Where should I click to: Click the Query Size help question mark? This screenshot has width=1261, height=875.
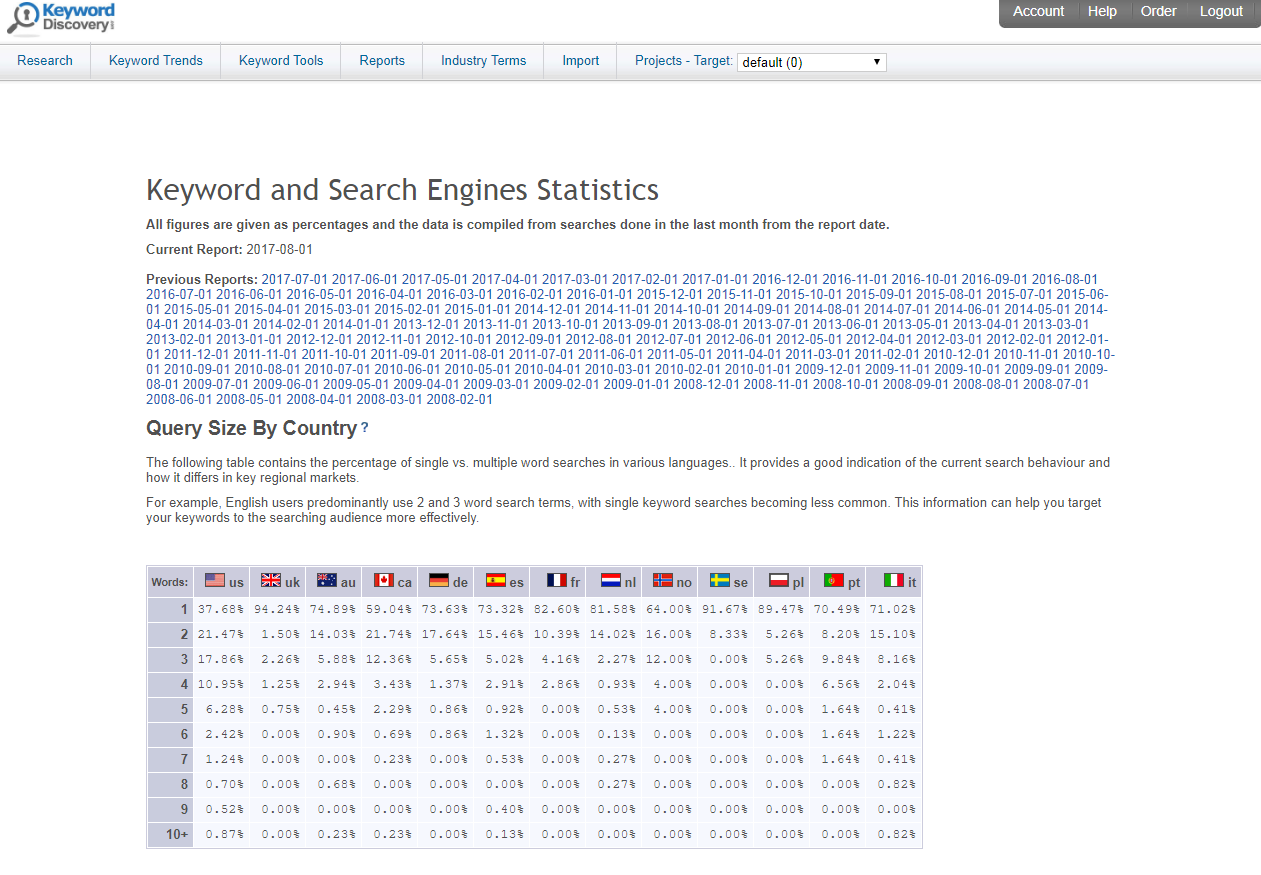(364, 428)
